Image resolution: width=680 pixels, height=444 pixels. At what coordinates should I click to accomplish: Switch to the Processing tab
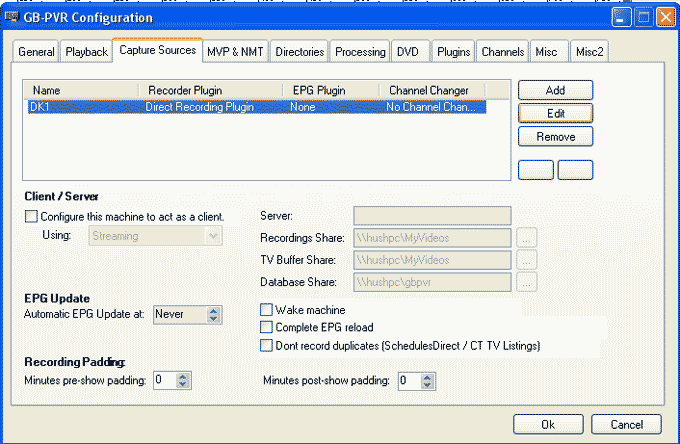[x=360, y=52]
